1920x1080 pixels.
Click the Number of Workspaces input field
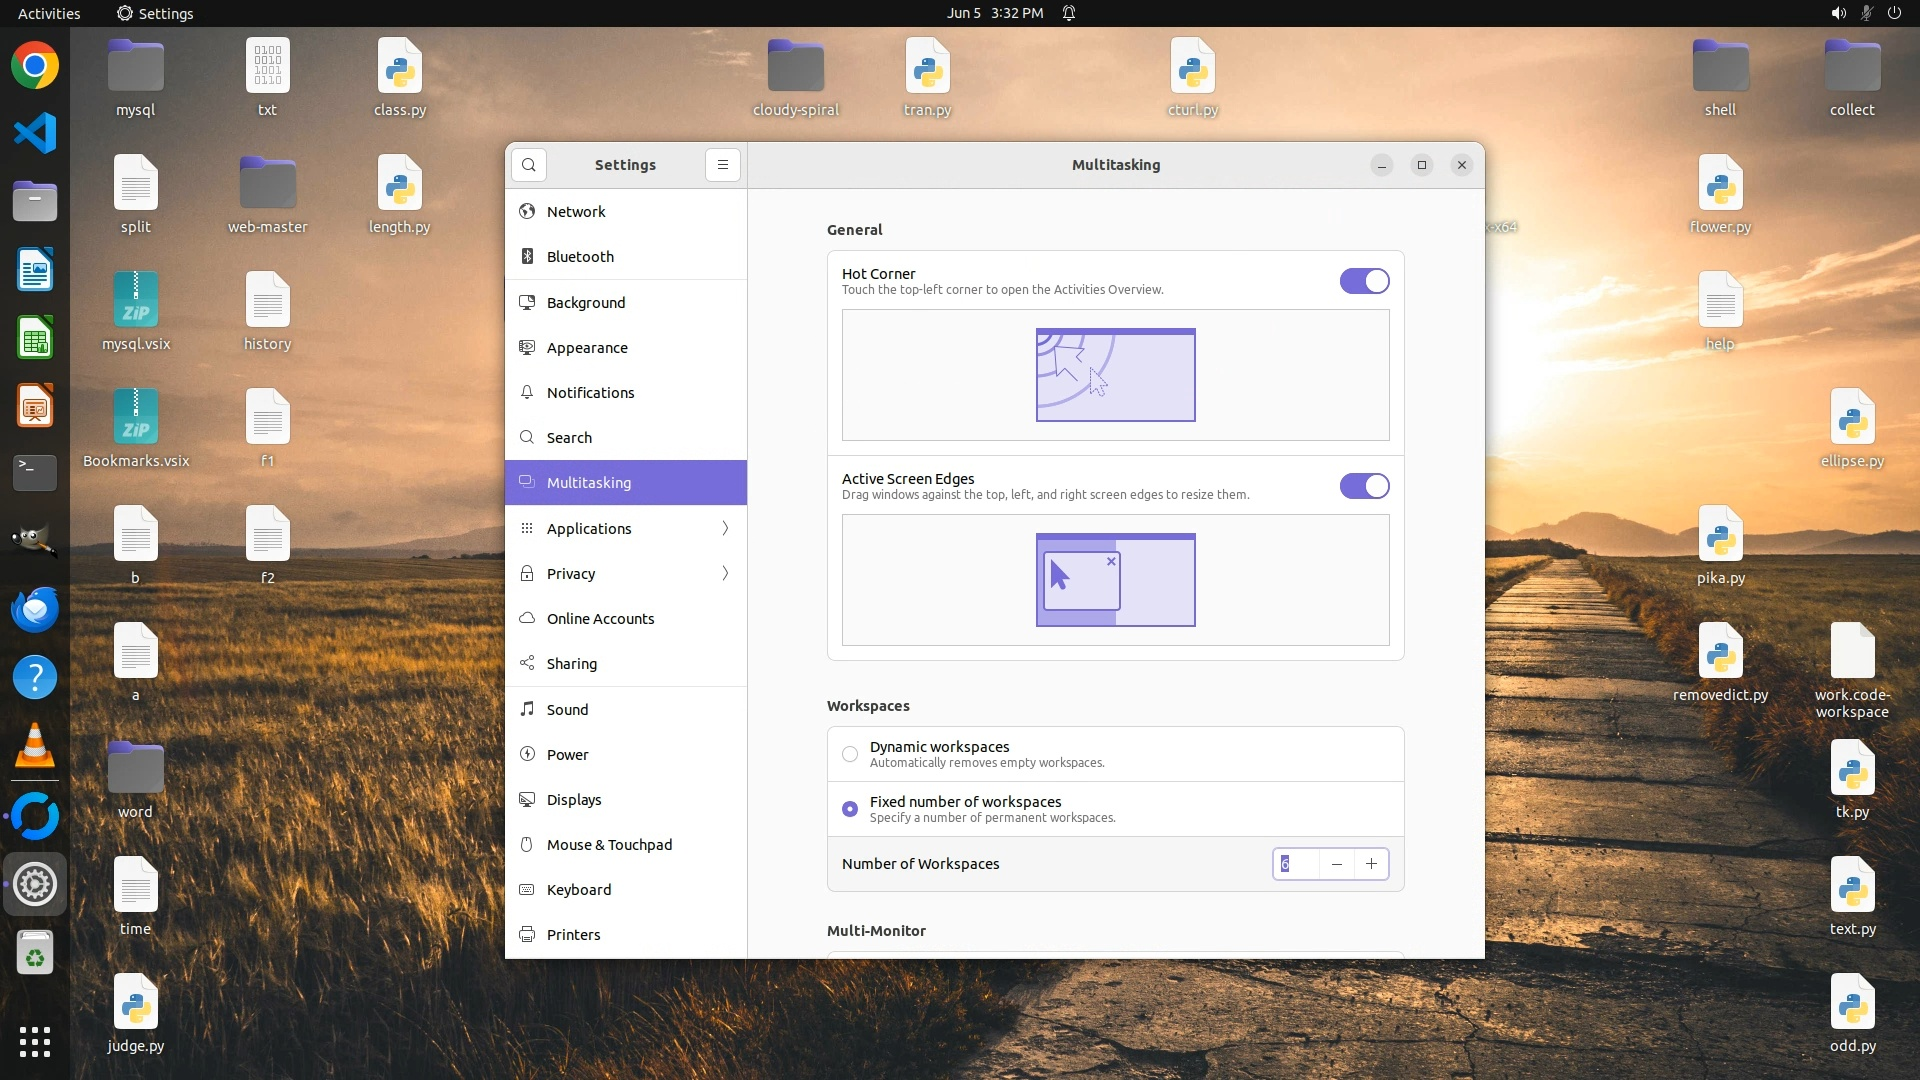click(1297, 864)
